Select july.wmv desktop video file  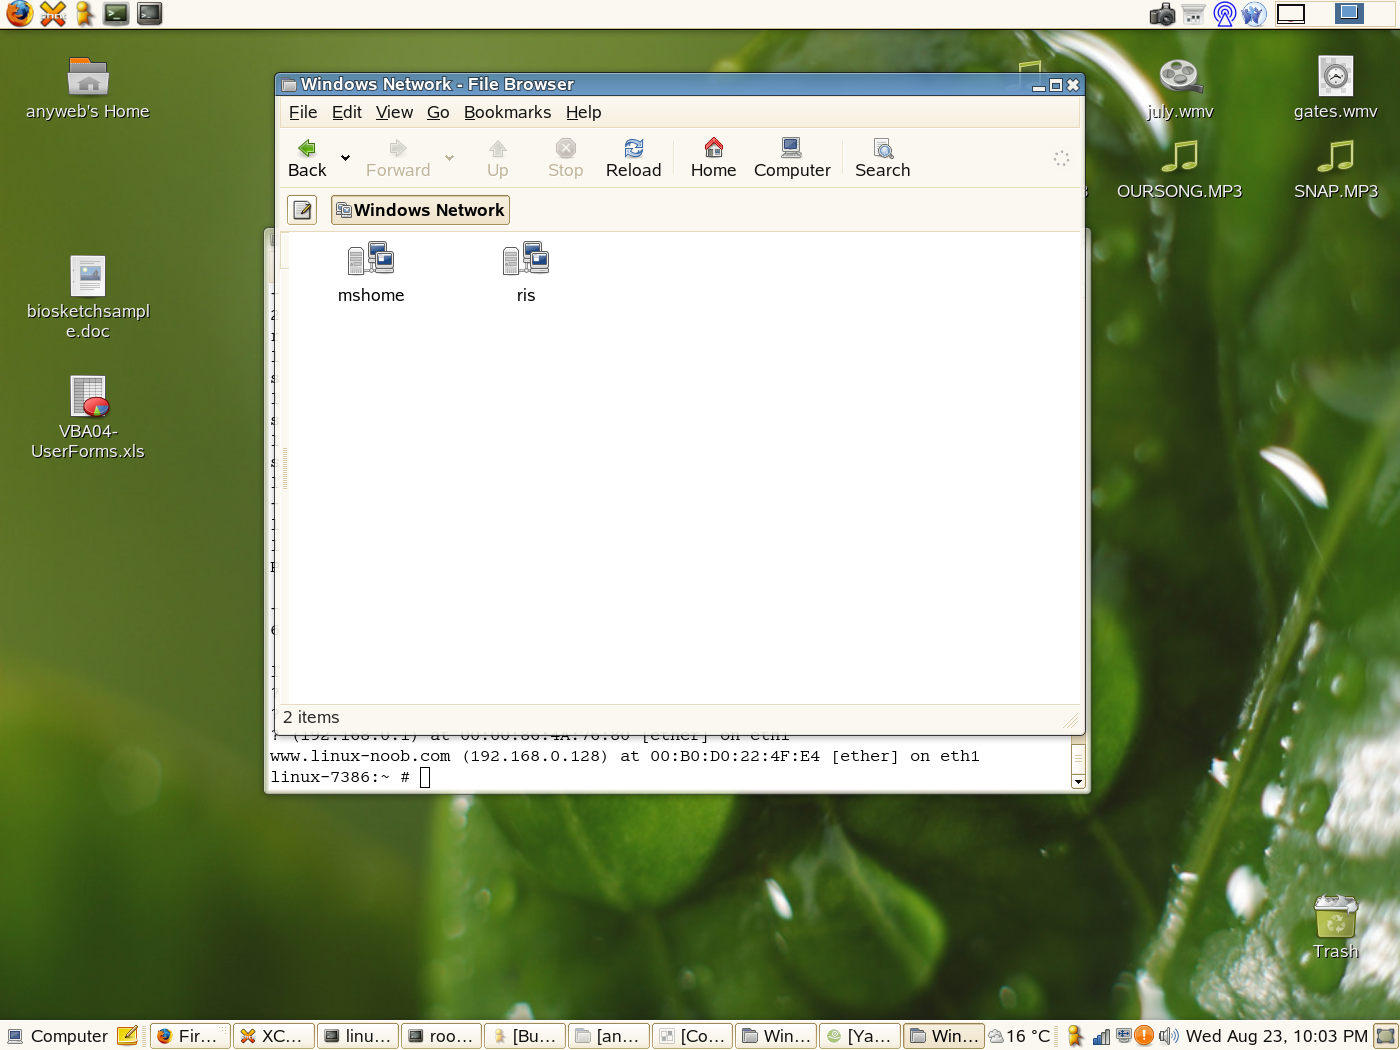(x=1180, y=89)
